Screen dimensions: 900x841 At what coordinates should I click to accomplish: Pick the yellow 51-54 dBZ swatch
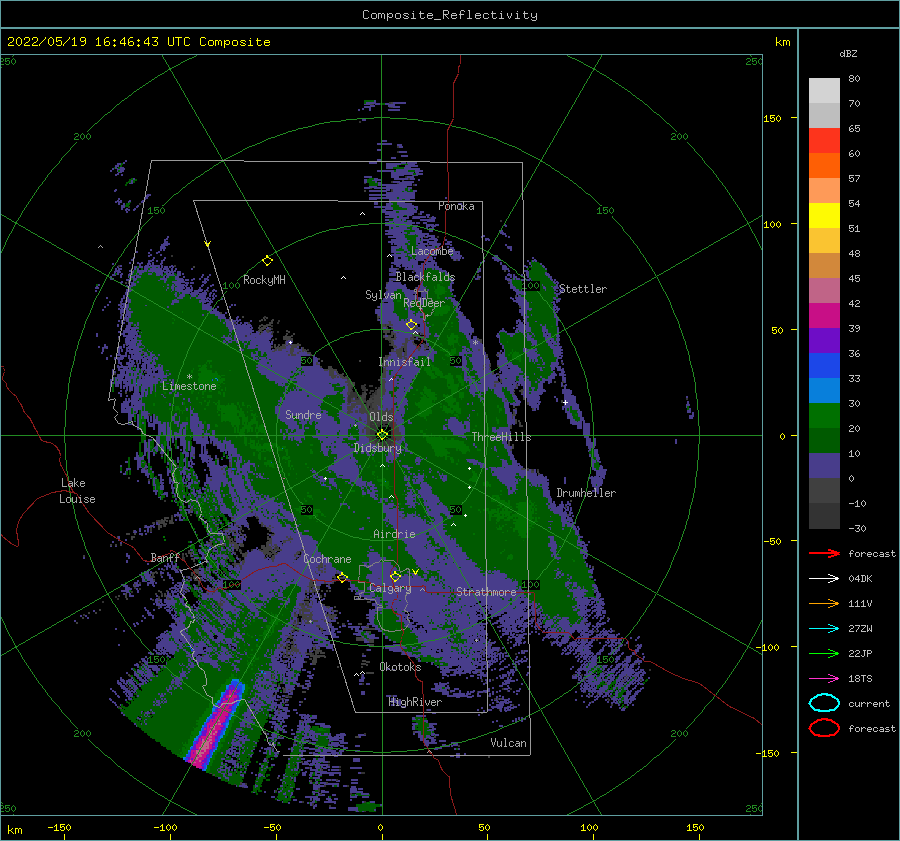[x=824, y=216]
